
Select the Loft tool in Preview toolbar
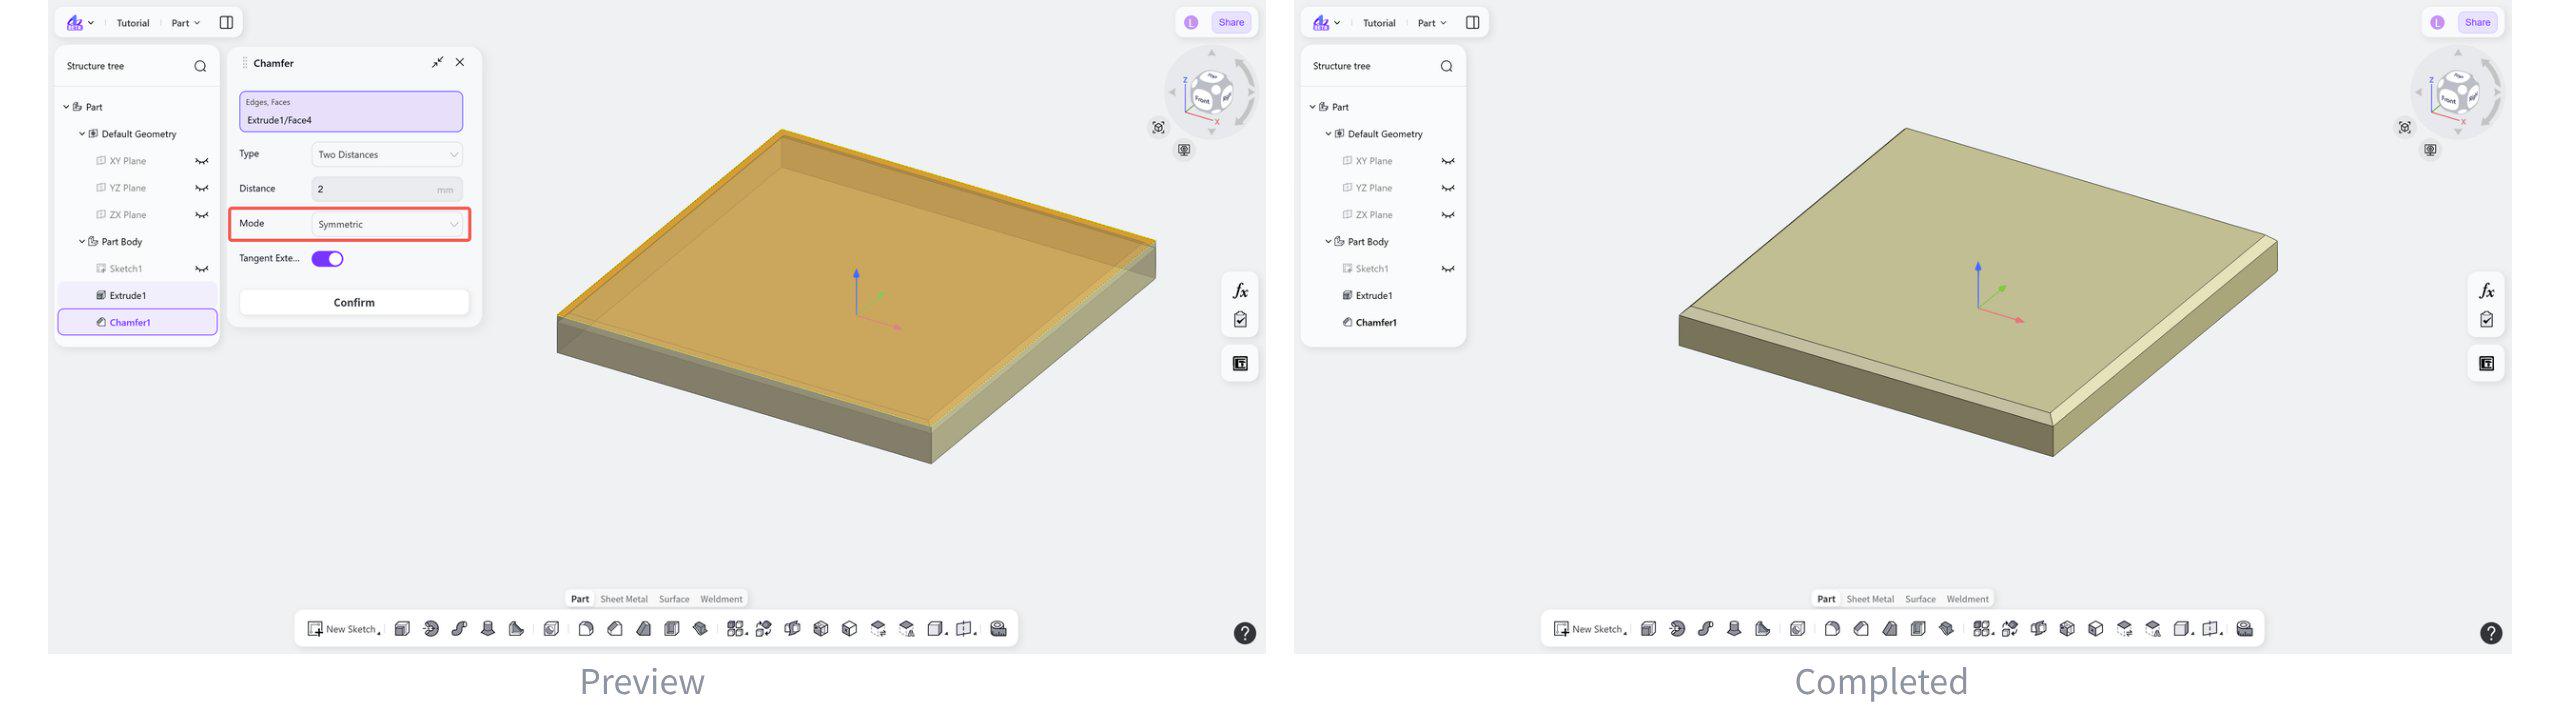coord(488,629)
